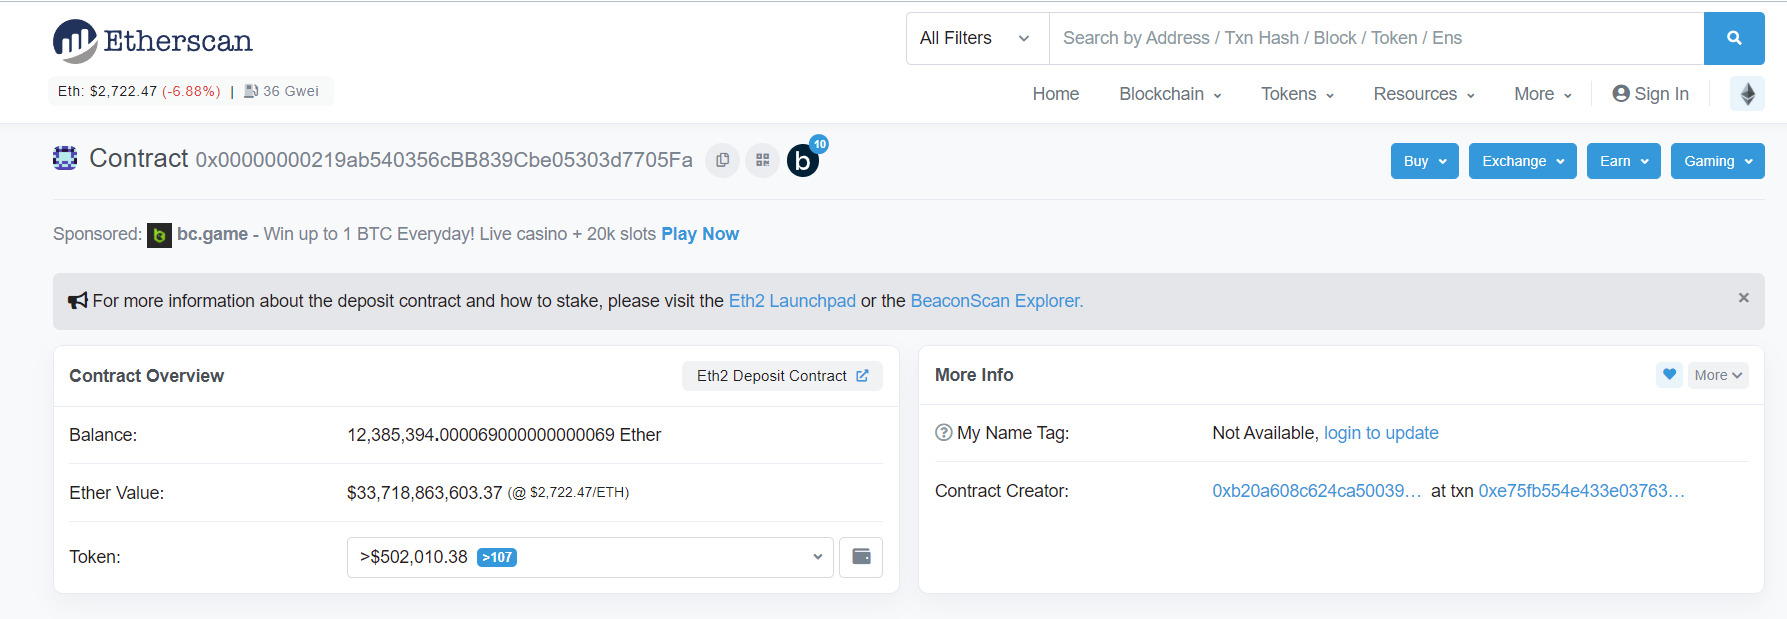Screen dimensions: 1787x619
Task: Open More options in More Info panel
Action: point(1718,375)
